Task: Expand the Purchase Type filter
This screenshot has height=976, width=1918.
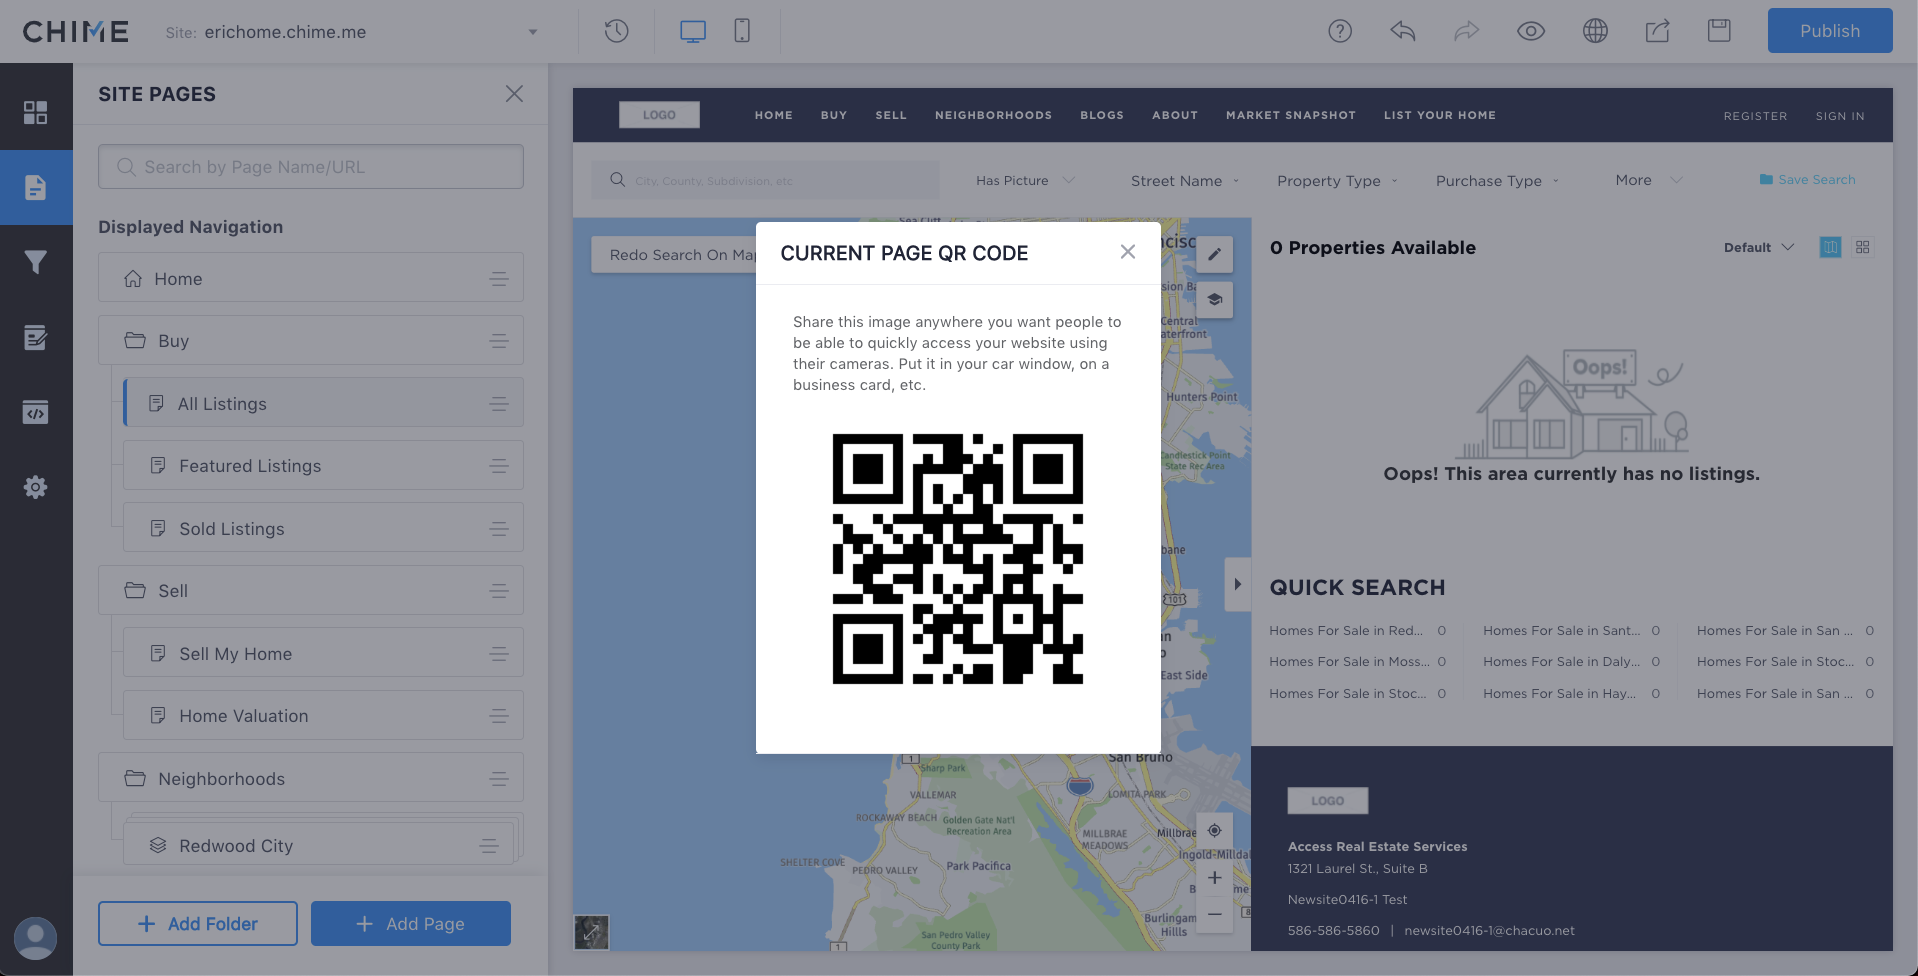Action: coord(1497,181)
